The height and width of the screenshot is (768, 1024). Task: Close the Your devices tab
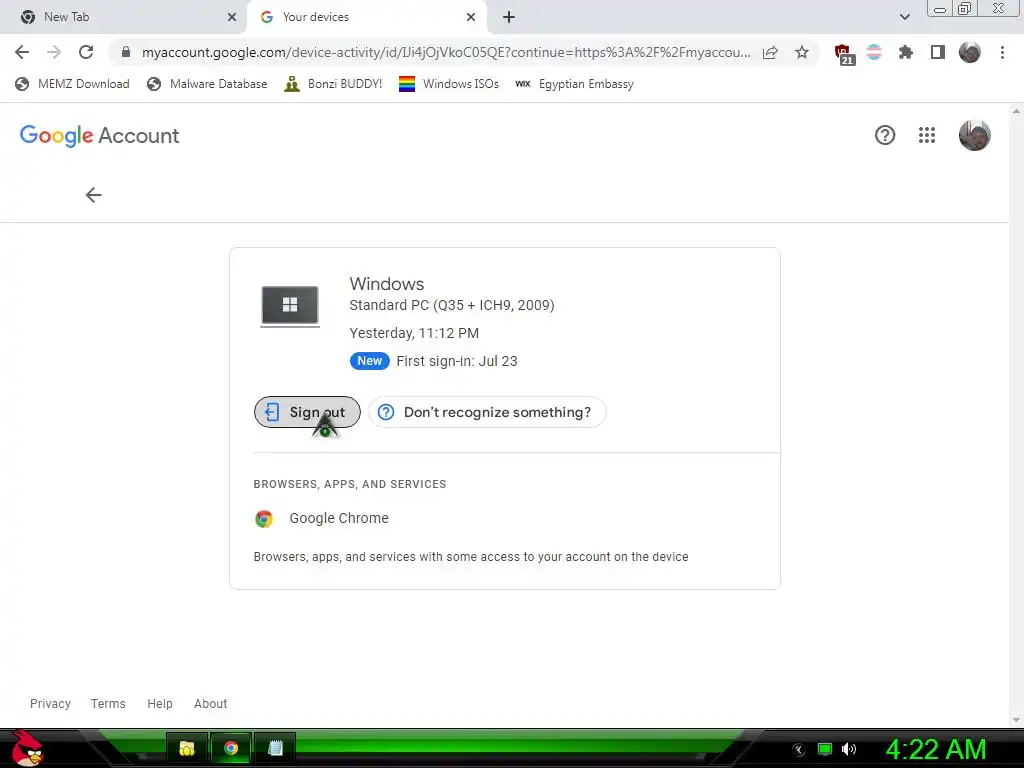[471, 17]
